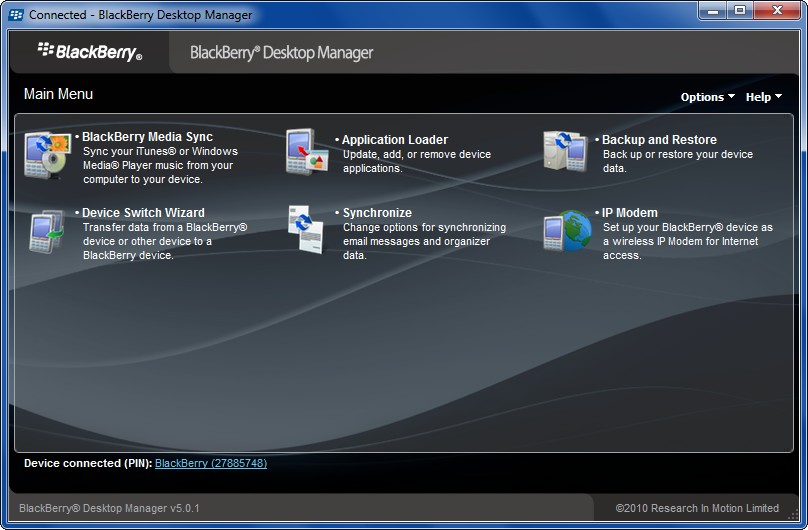
Task: Click 'Set up your BlackBerry device as' description
Action: pyautogui.click(x=688, y=241)
